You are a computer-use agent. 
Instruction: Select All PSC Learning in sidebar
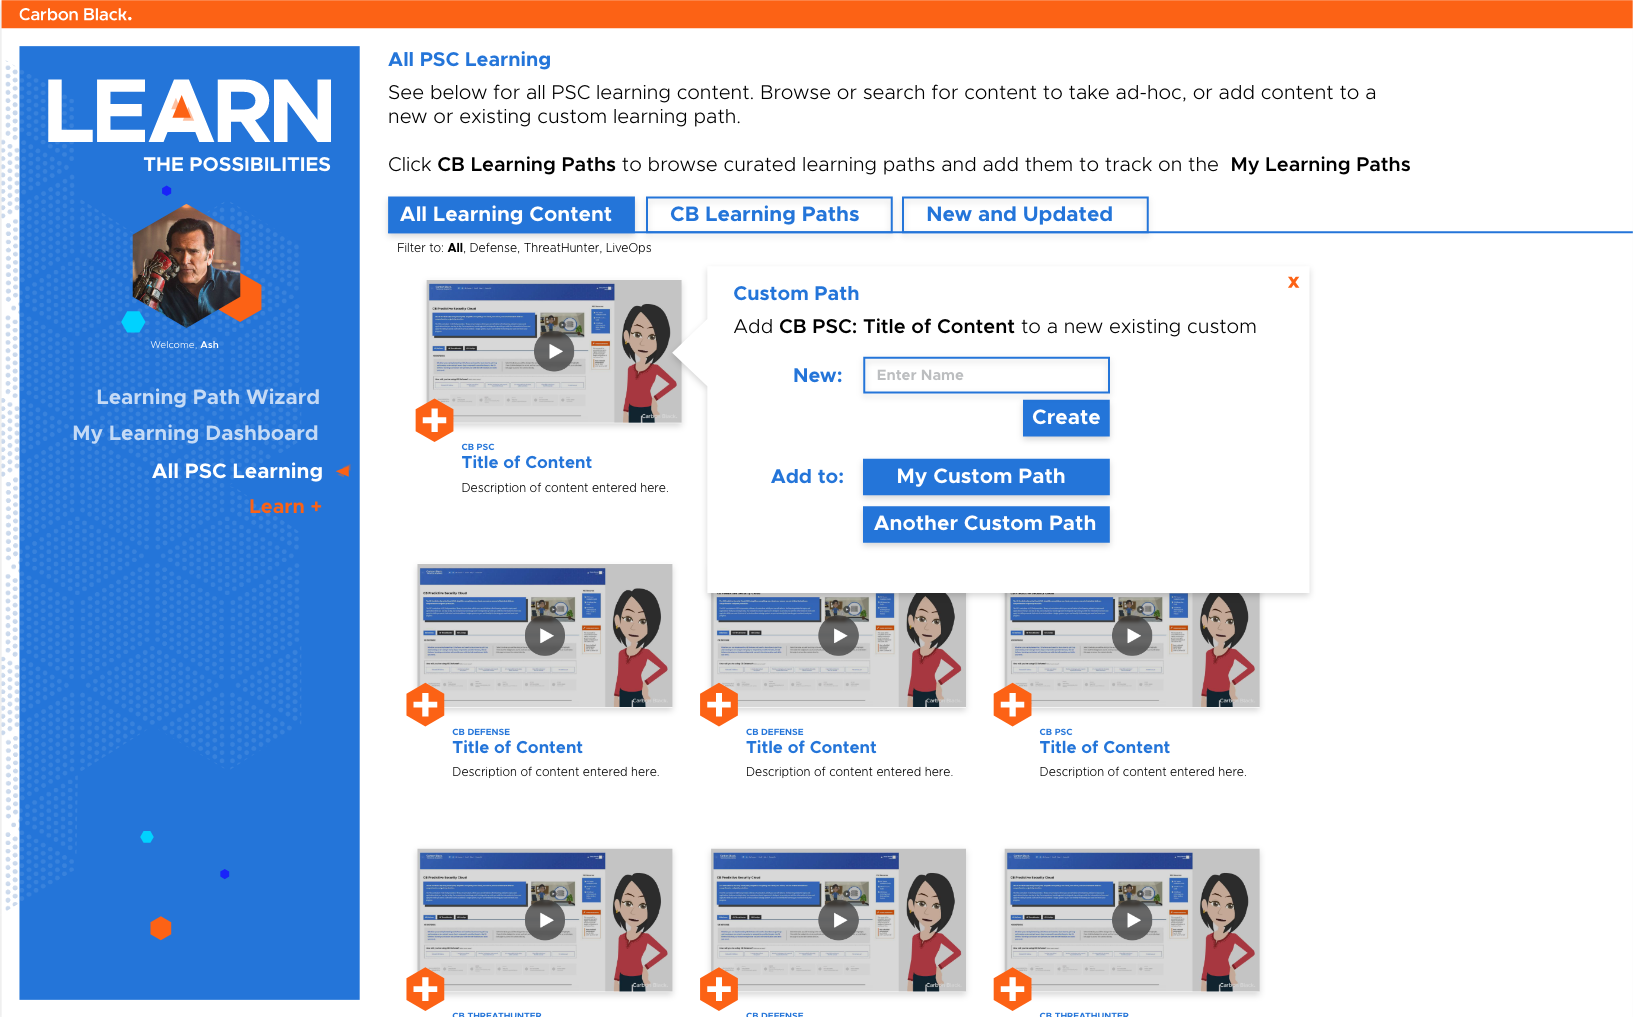click(x=237, y=471)
